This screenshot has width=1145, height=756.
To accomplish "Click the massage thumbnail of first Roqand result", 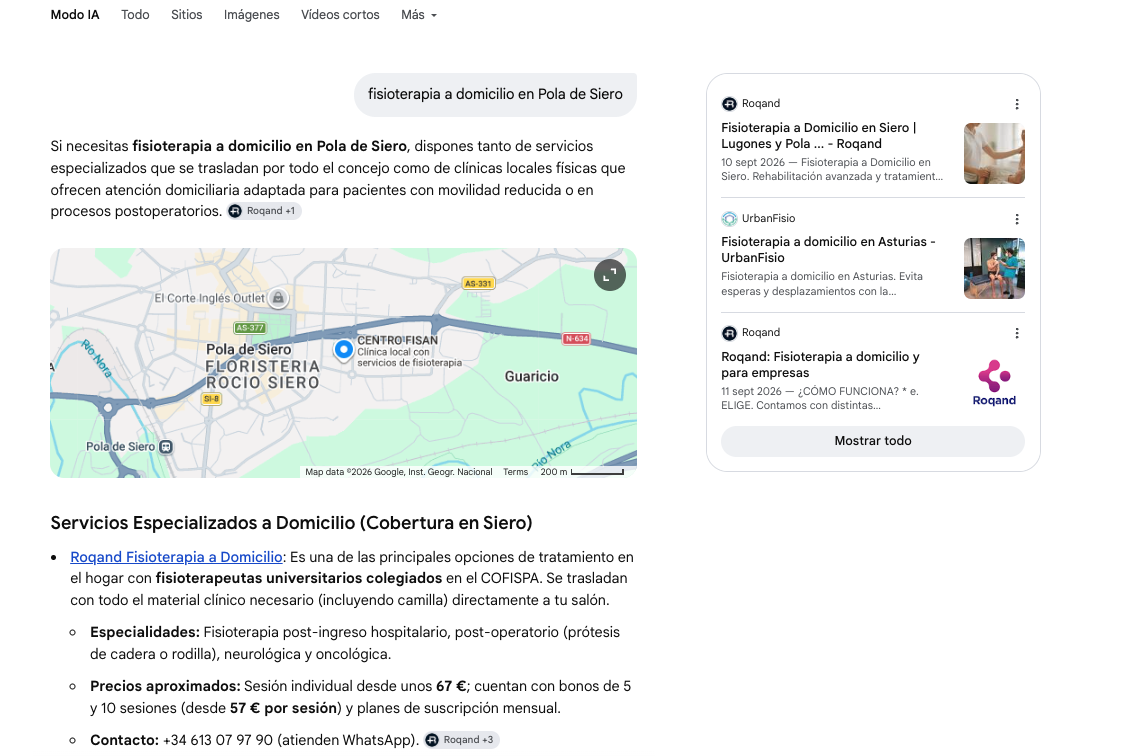I will click(994, 153).
